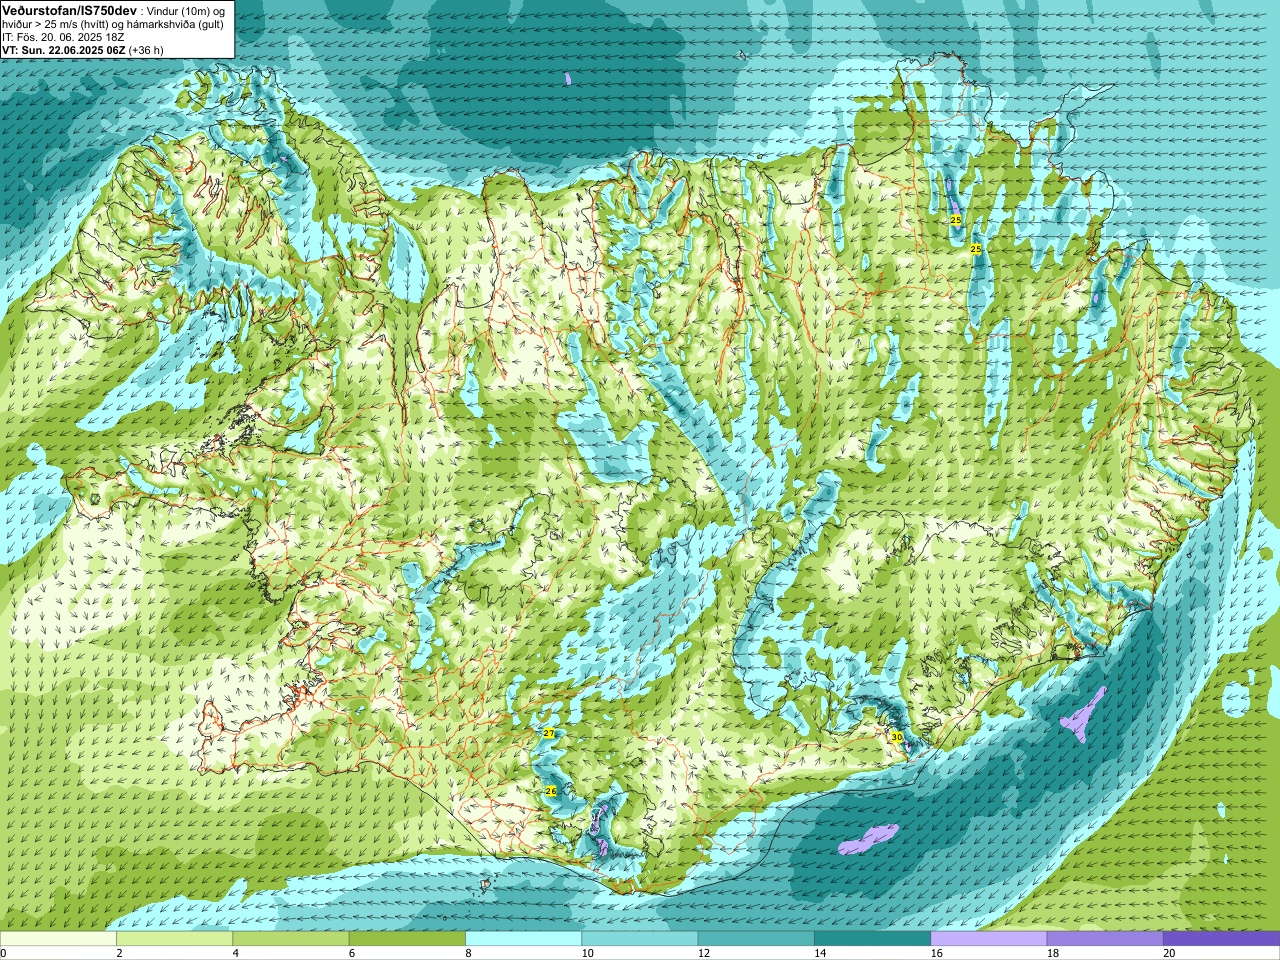Pick the teal 12–14 m/s legend swatch
Image resolution: width=1280 pixels, height=960 pixels.
pyautogui.click(x=756, y=939)
